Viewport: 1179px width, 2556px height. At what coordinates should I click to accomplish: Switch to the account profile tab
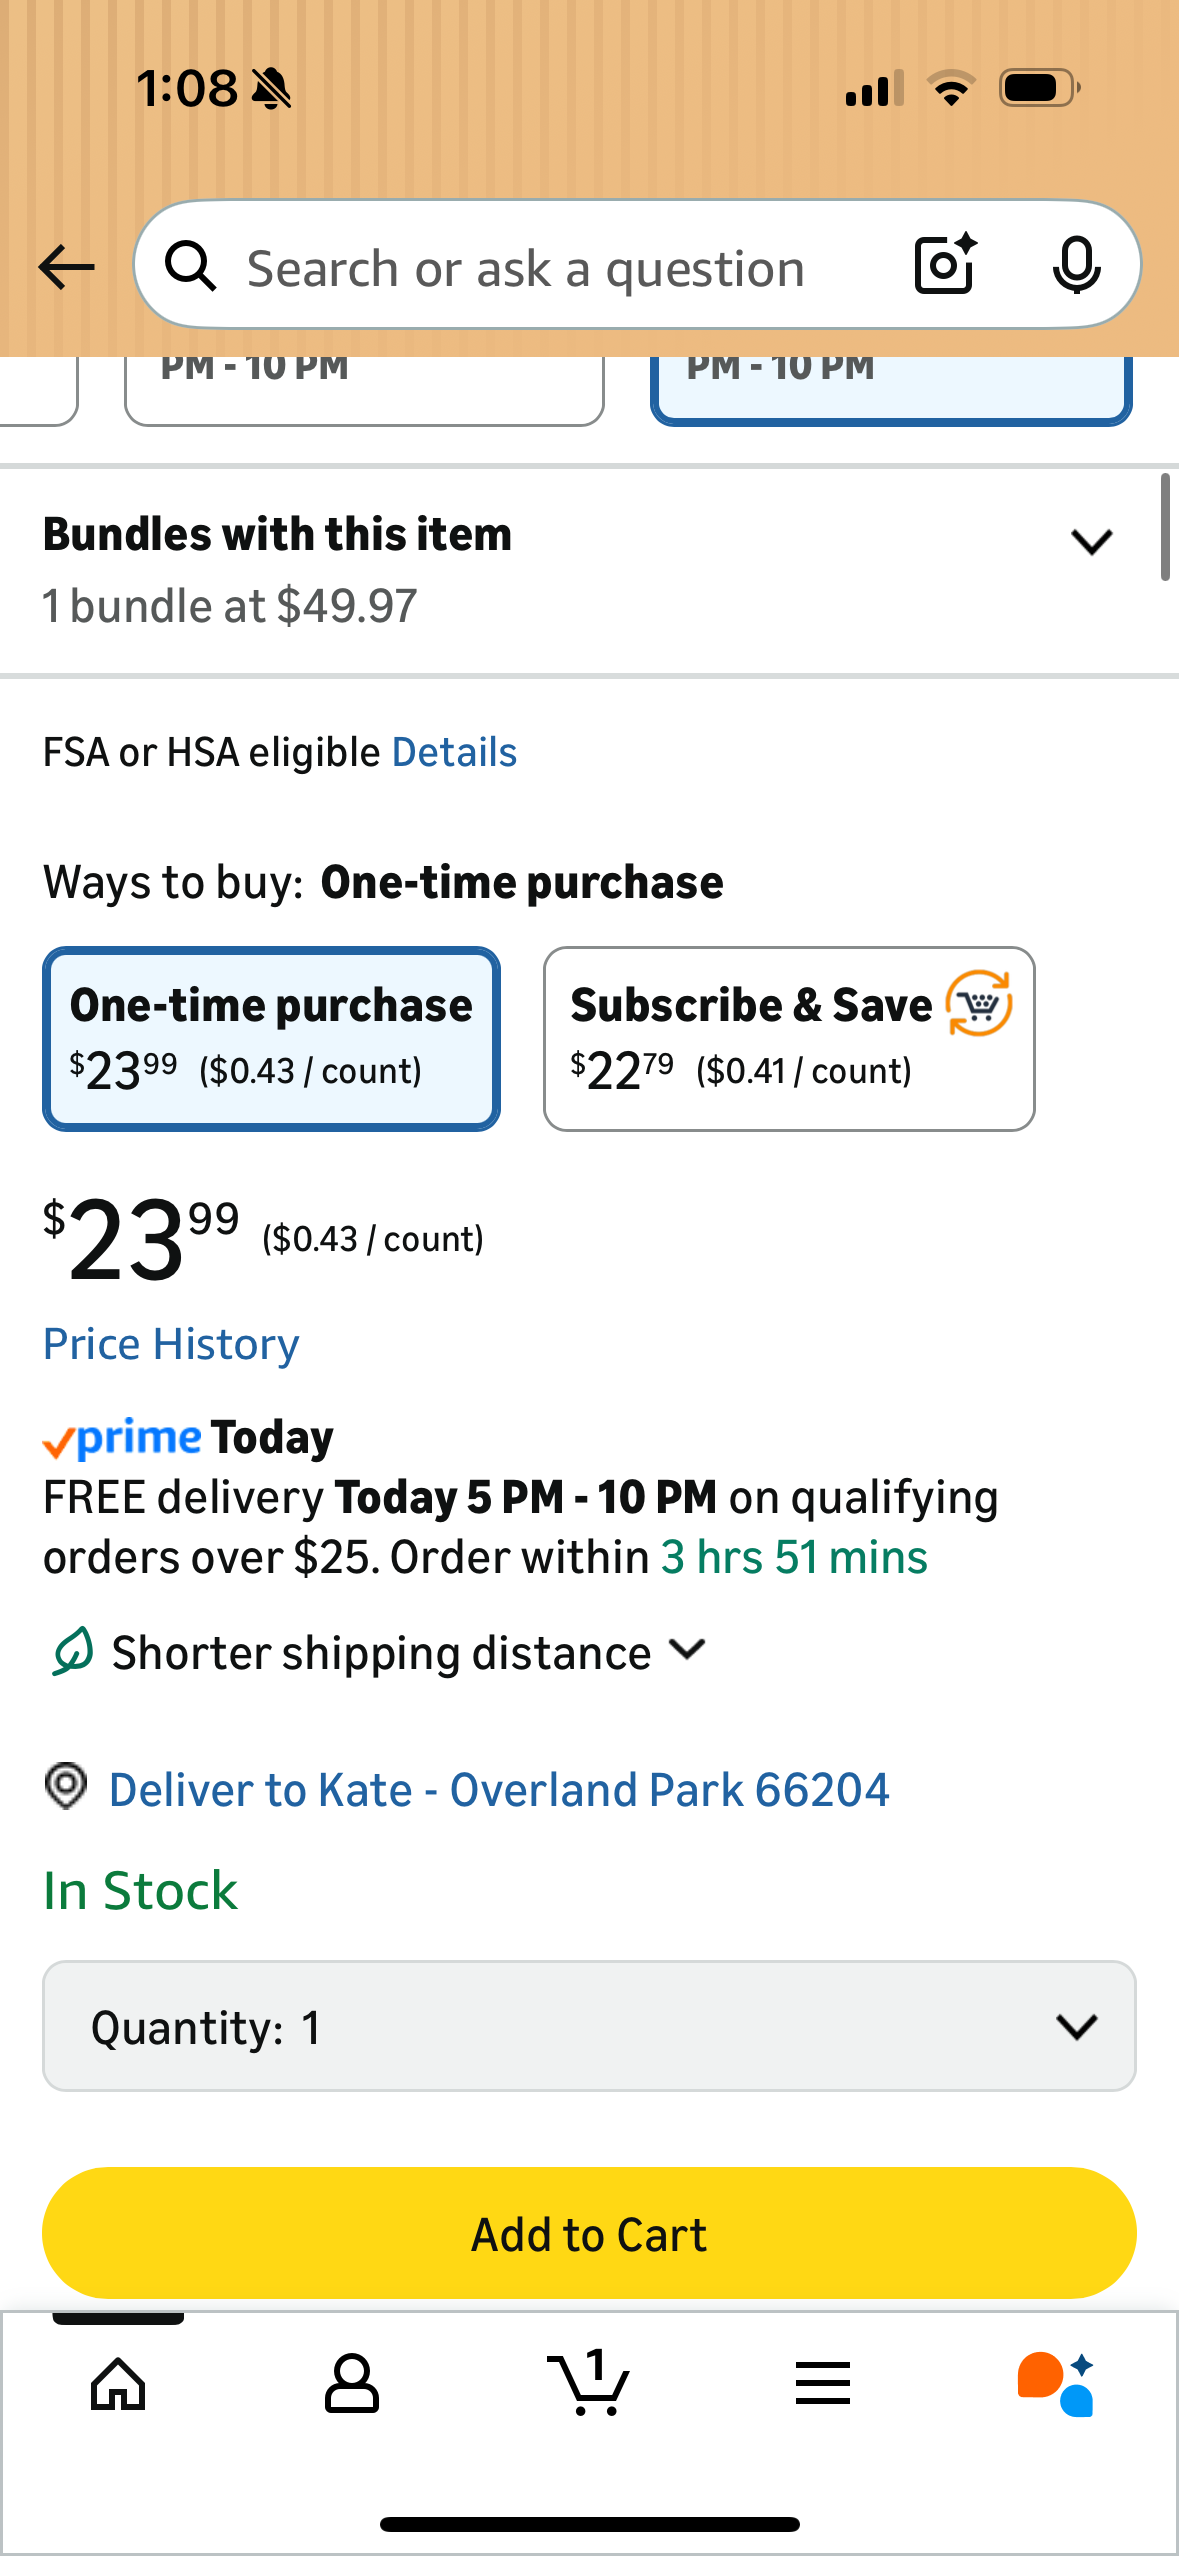pyautogui.click(x=353, y=2383)
